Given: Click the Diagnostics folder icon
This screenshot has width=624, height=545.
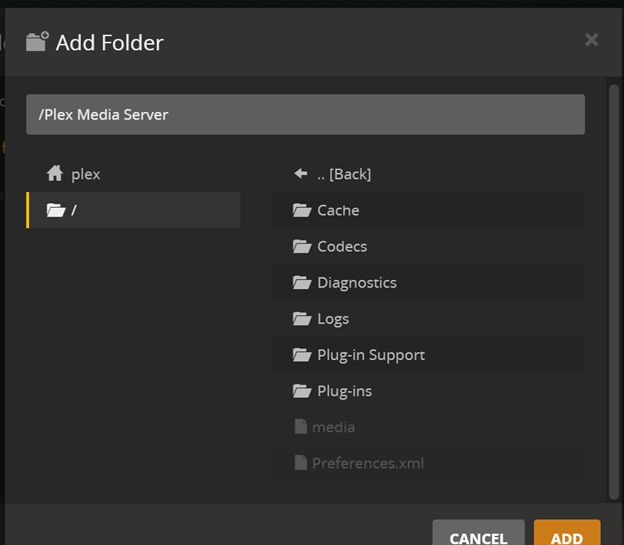Looking at the screenshot, I should [x=302, y=282].
